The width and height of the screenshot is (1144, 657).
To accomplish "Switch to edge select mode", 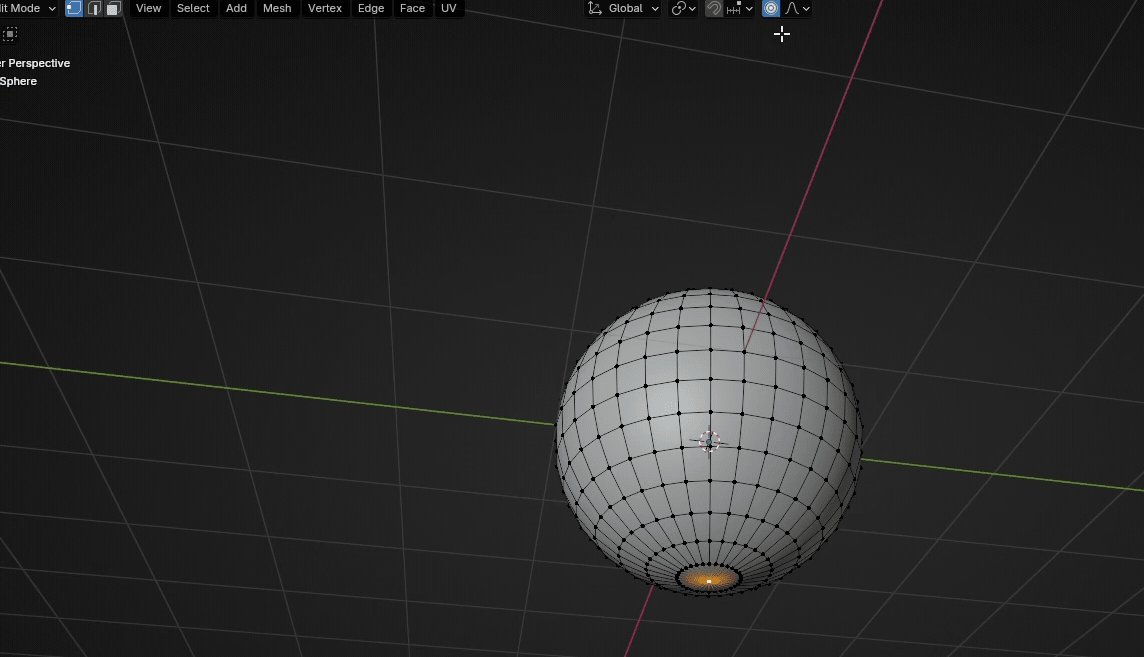I will [x=94, y=8].
